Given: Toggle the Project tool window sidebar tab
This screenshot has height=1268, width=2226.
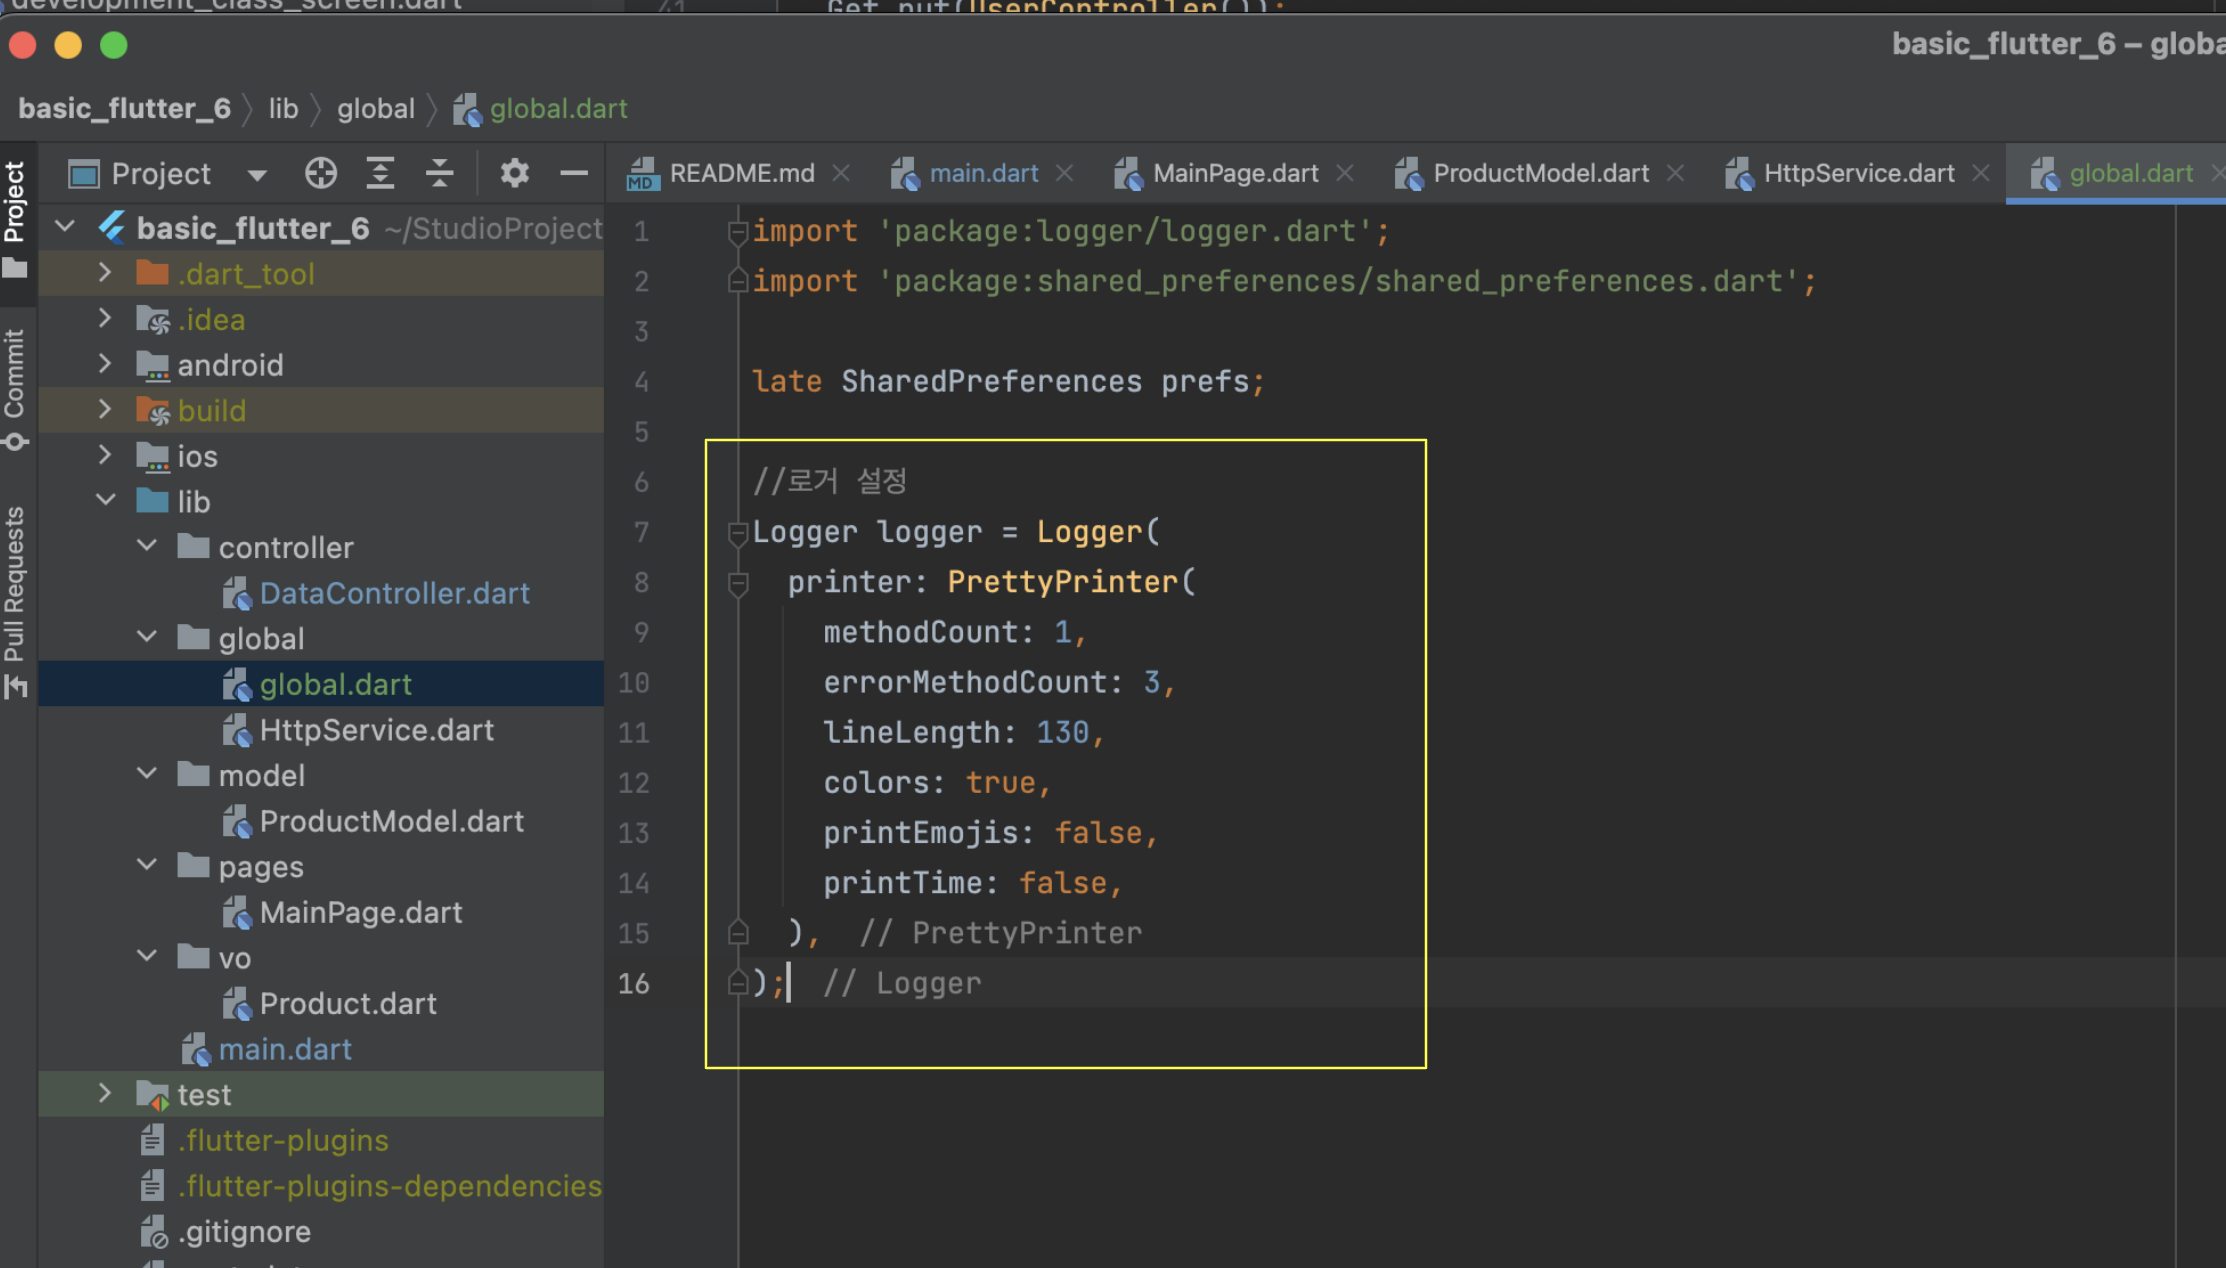Looking at the screenshot, I should 15,205.
